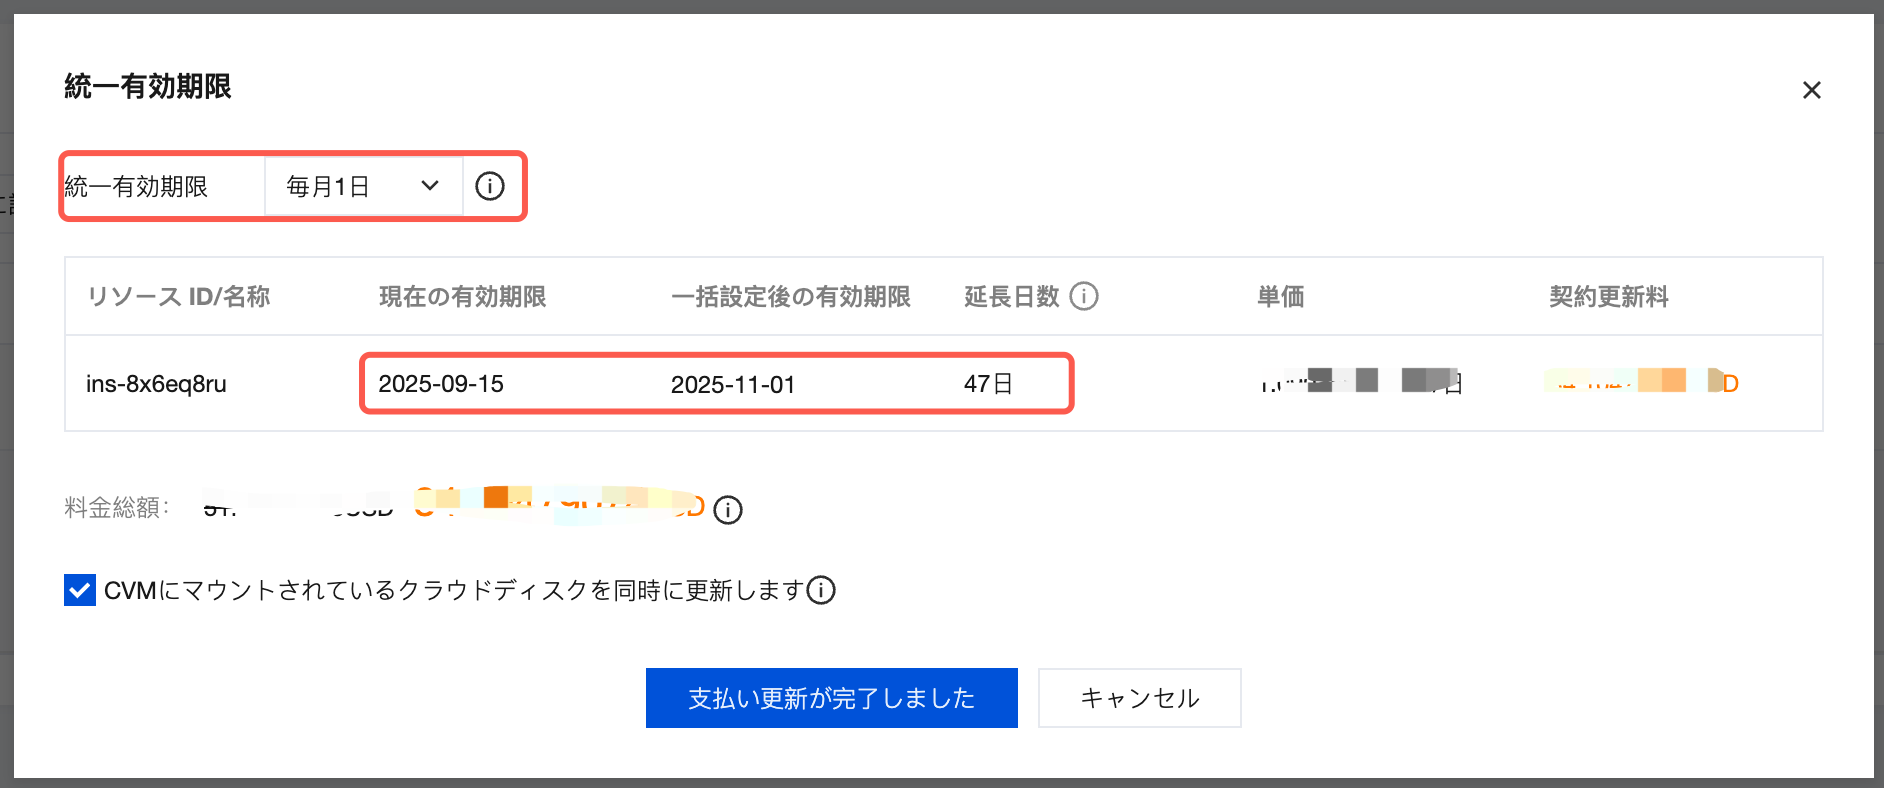This screenshot has width=1884, height=788.
Task: Click the current expiry date 2025-09-15
Action: pyautogui.click(x=441, y=384)
